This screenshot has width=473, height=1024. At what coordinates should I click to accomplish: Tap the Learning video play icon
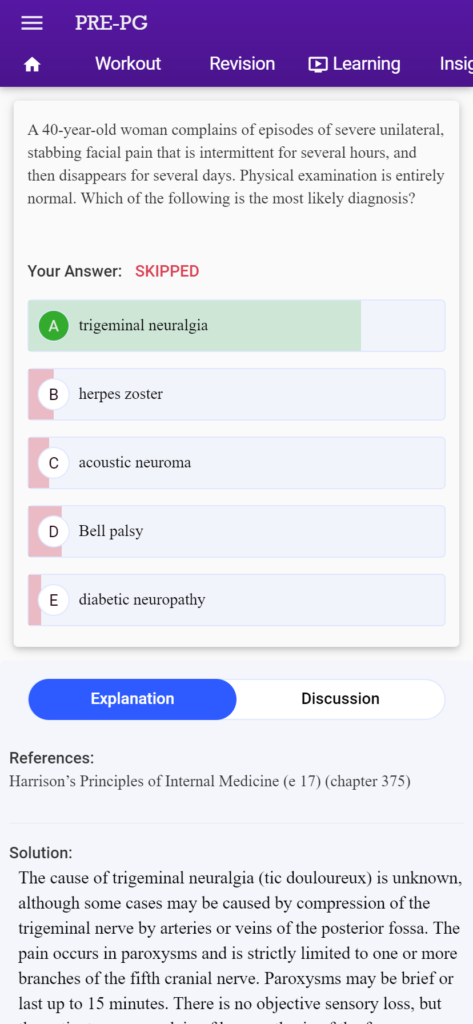(x=318, y=64)
